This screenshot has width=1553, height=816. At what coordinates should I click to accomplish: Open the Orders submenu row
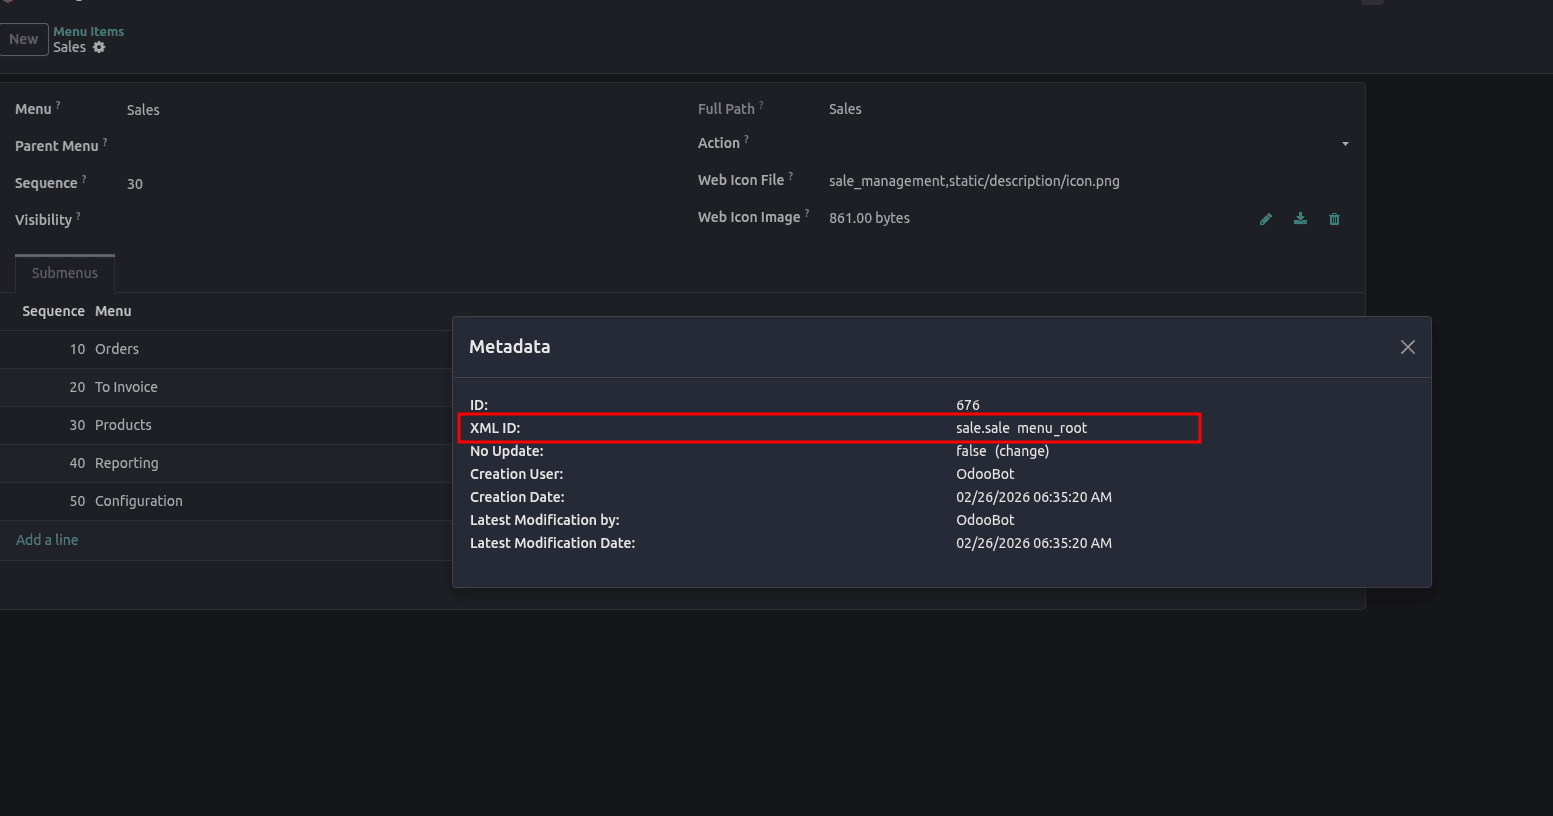117,349
